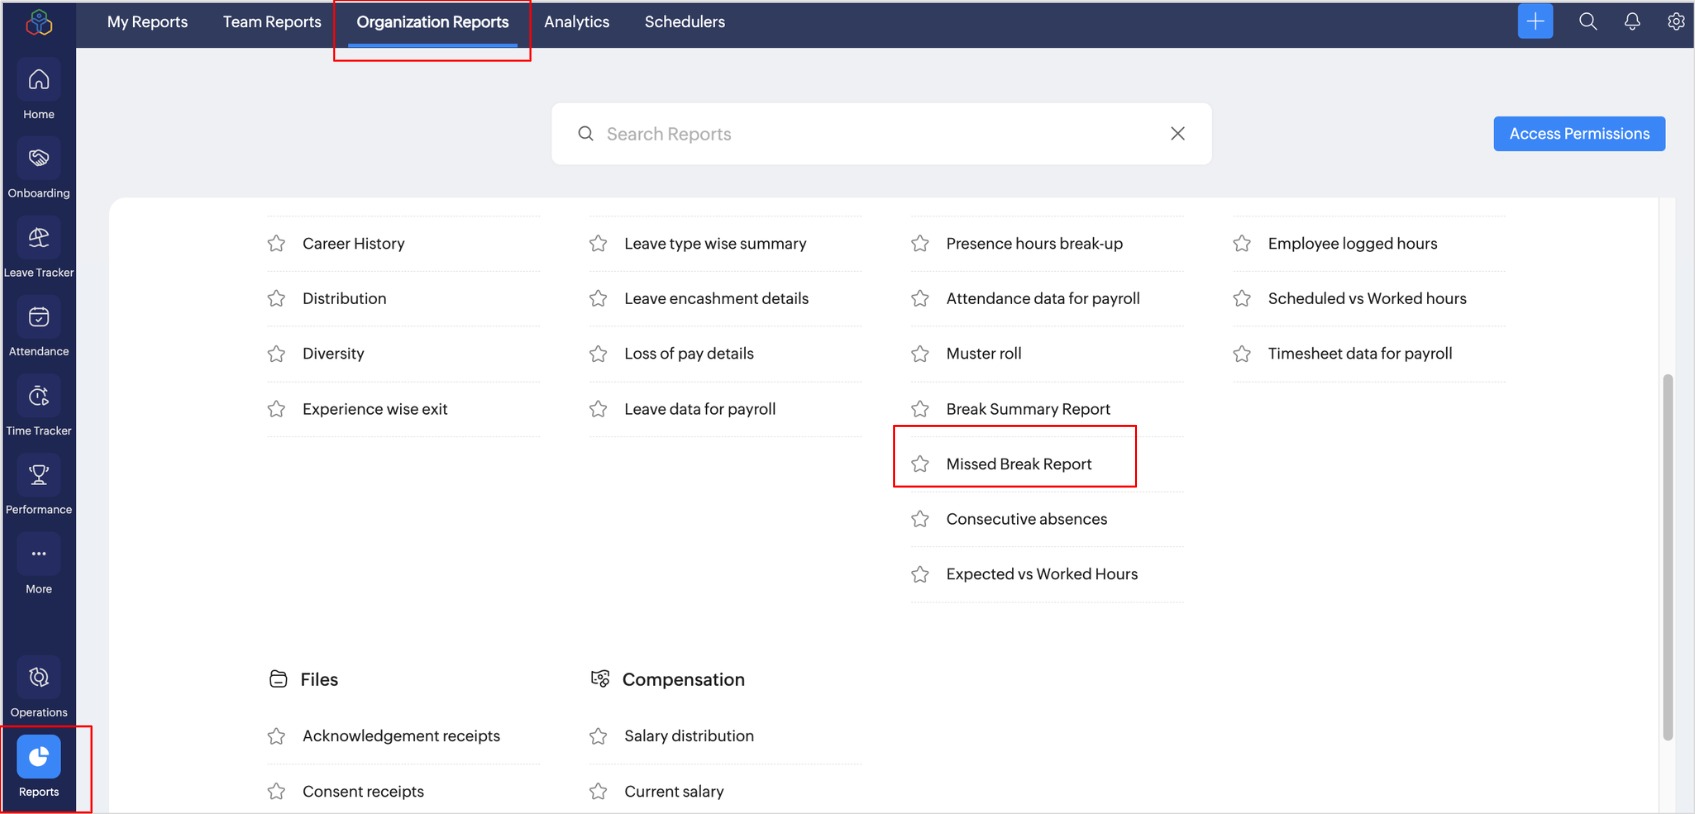Expand the More sidebar menu

point(39,555)
